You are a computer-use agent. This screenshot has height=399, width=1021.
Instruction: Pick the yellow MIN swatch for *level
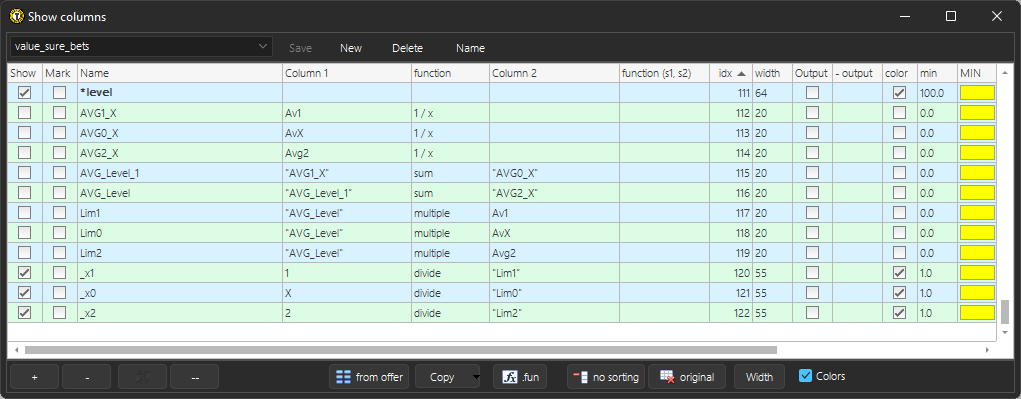click(977, 92)
